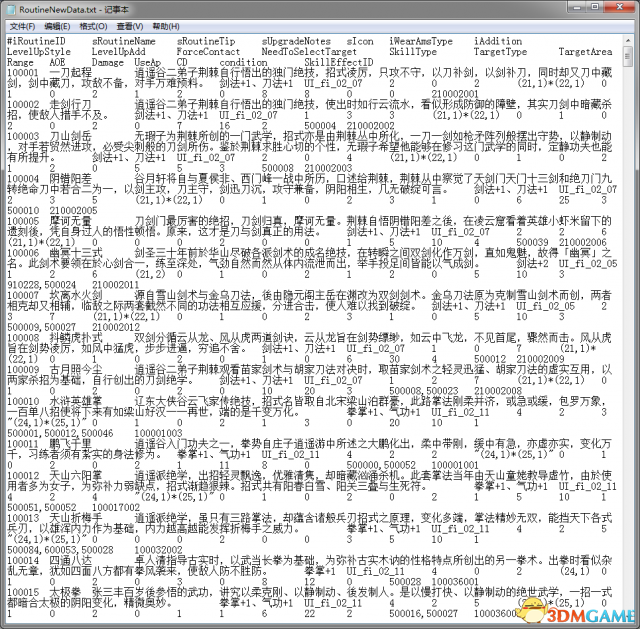This screenshot has width=640, height=629.
Task: Click the skill name 摩诃无量 after 100005
Action: tap(71, 222)
